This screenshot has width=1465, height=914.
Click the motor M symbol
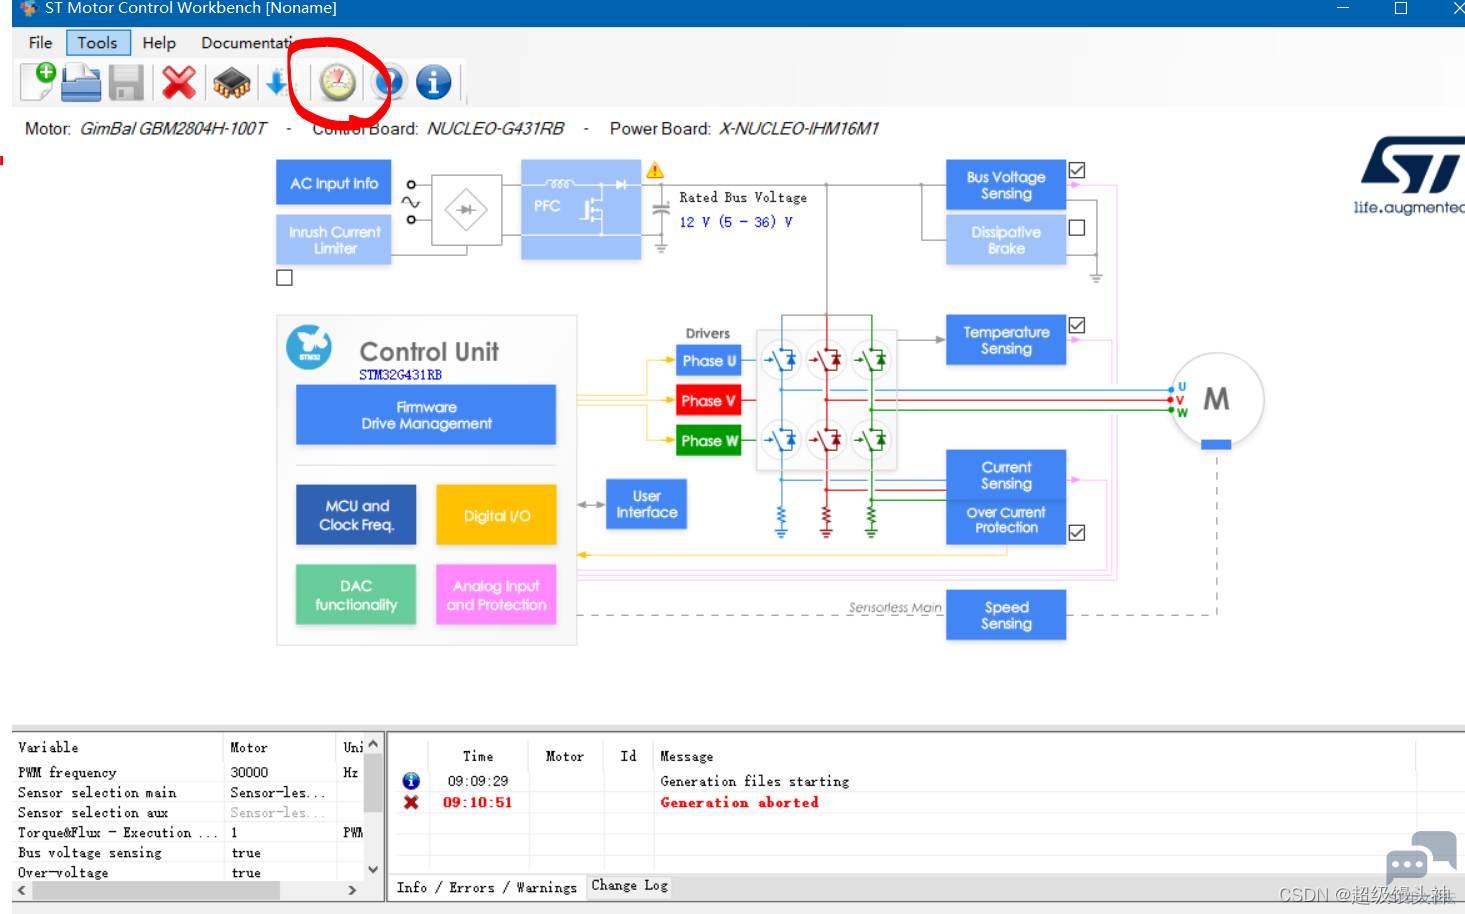coord(1216,400)
